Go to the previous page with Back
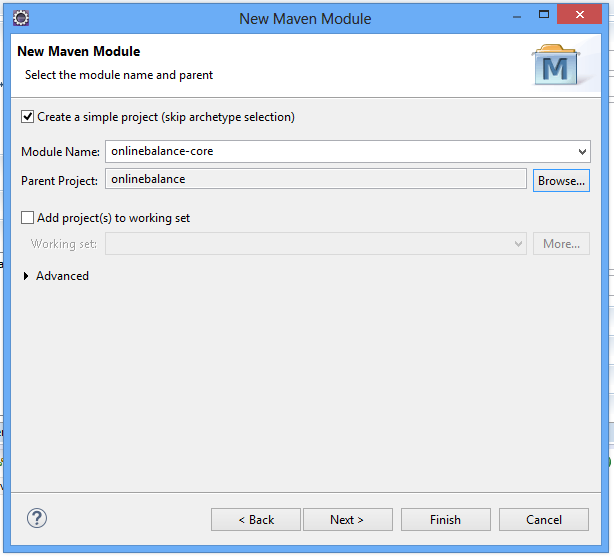The height and width of the screenshot is (557, 614). point(256,519)
